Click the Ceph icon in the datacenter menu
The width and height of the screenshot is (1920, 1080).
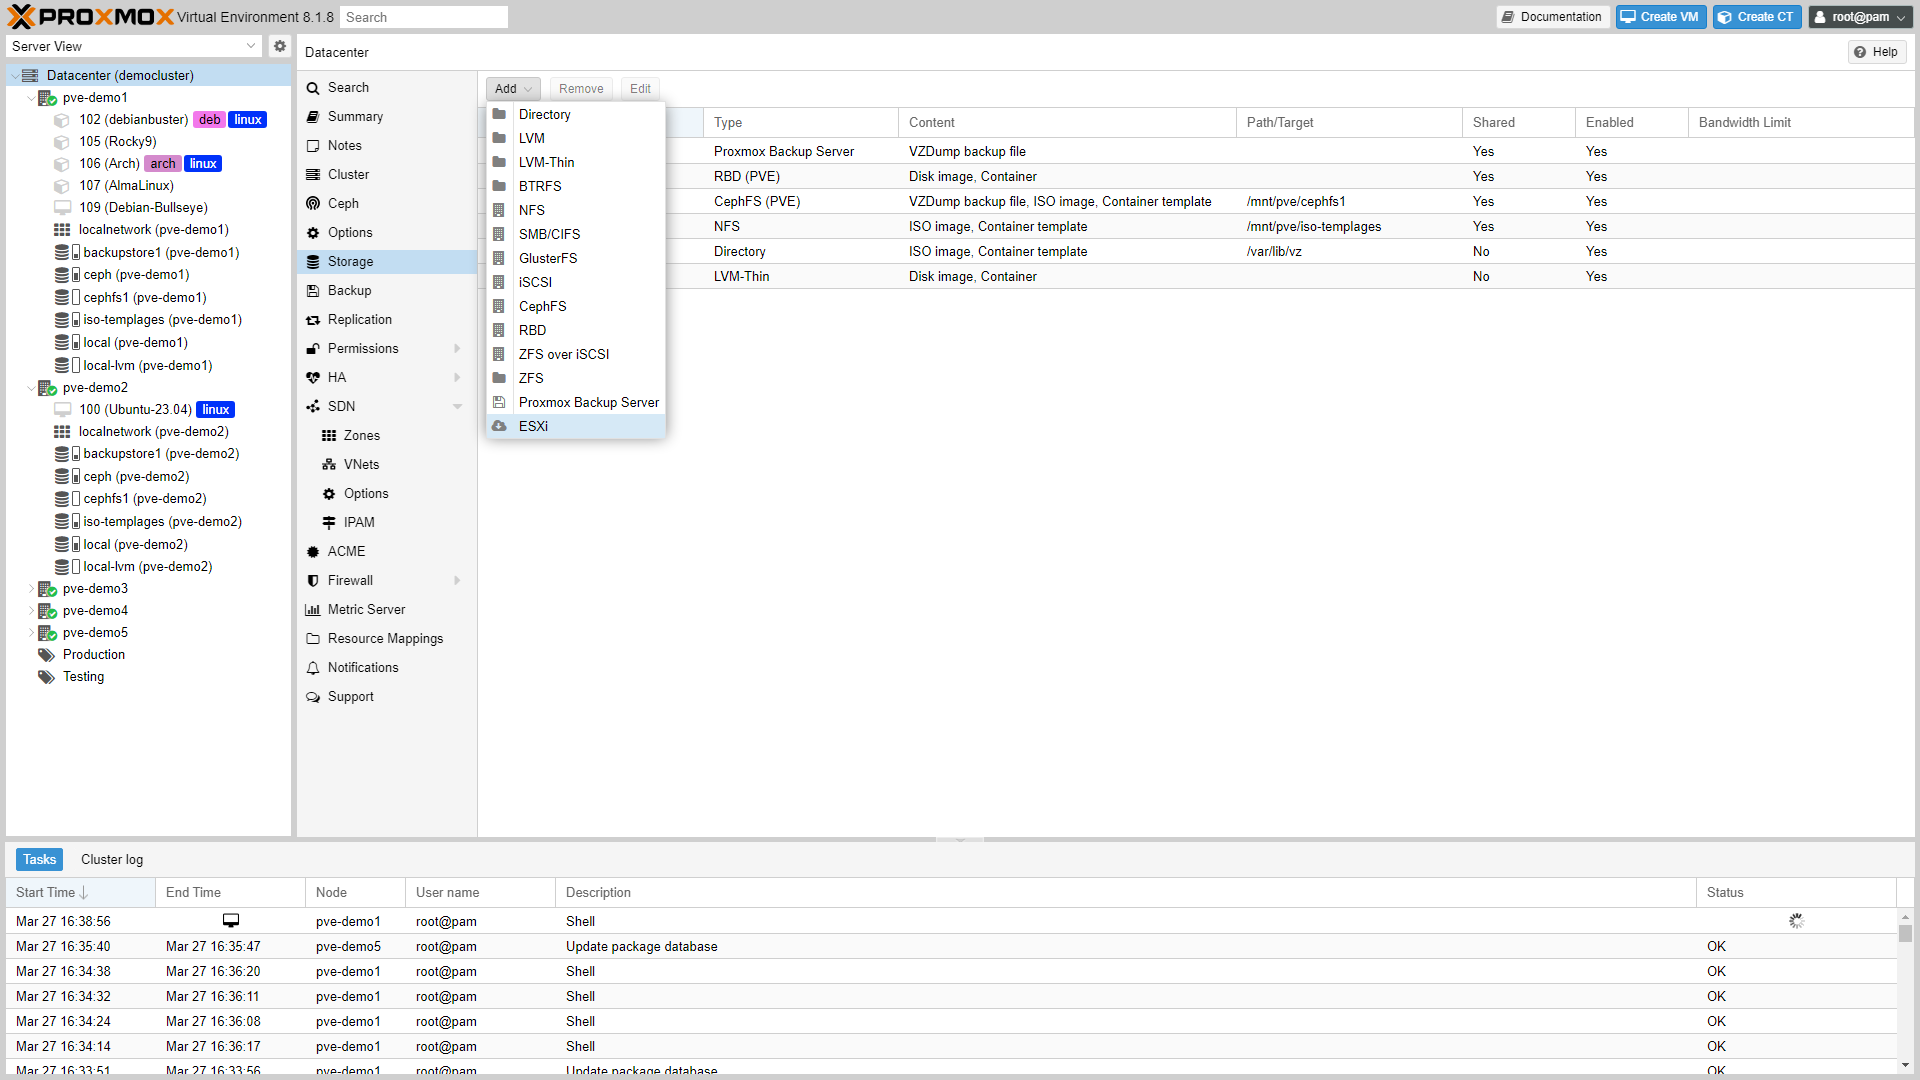point(313,203)
